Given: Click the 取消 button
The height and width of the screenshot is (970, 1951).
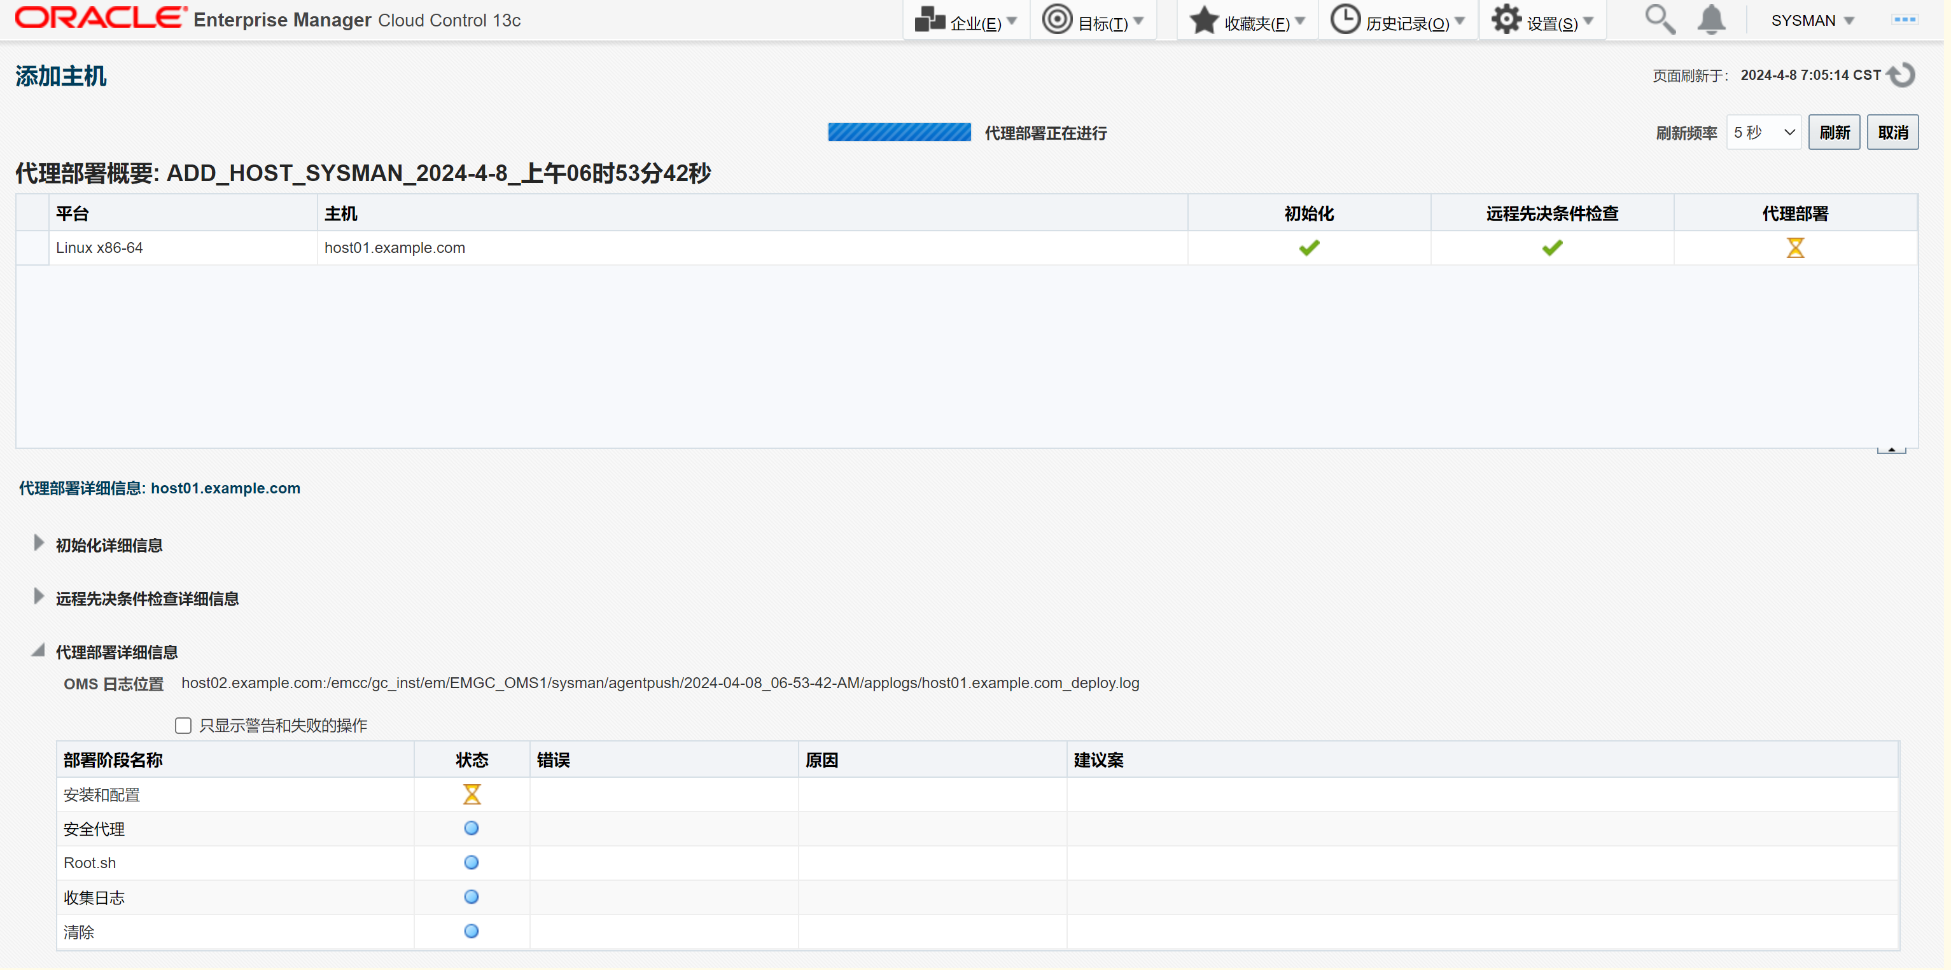Looking at the screenshot, I should (x=1893, y=133).
